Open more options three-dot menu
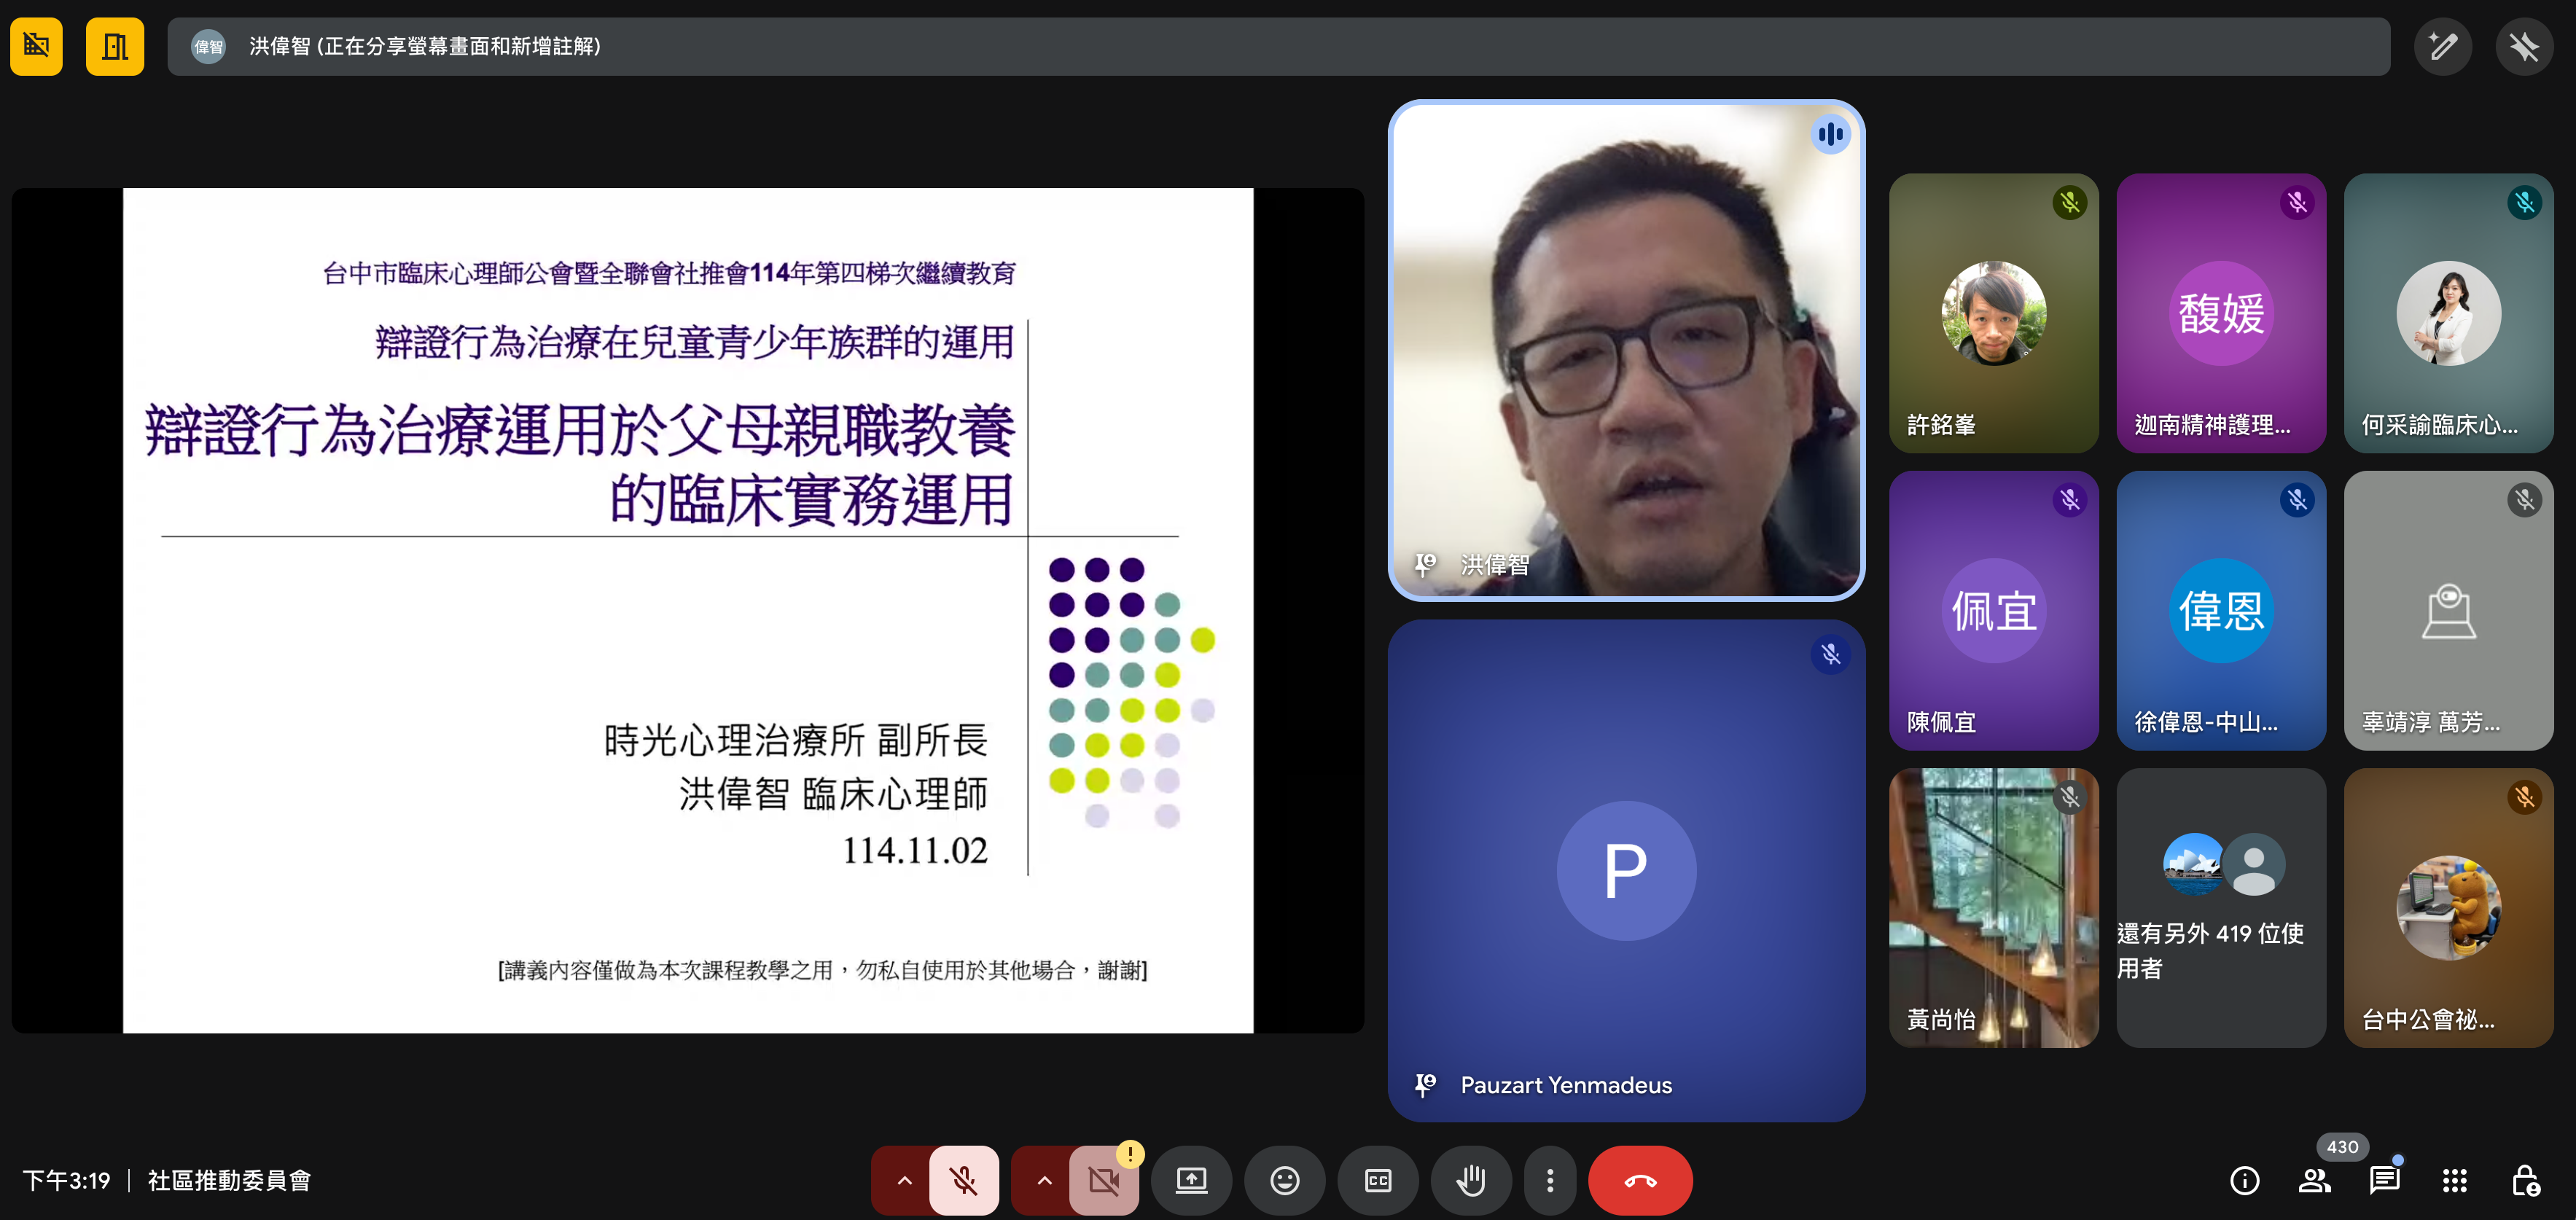This screenshot has width=2576, height=1220. click(1550, 1180)
